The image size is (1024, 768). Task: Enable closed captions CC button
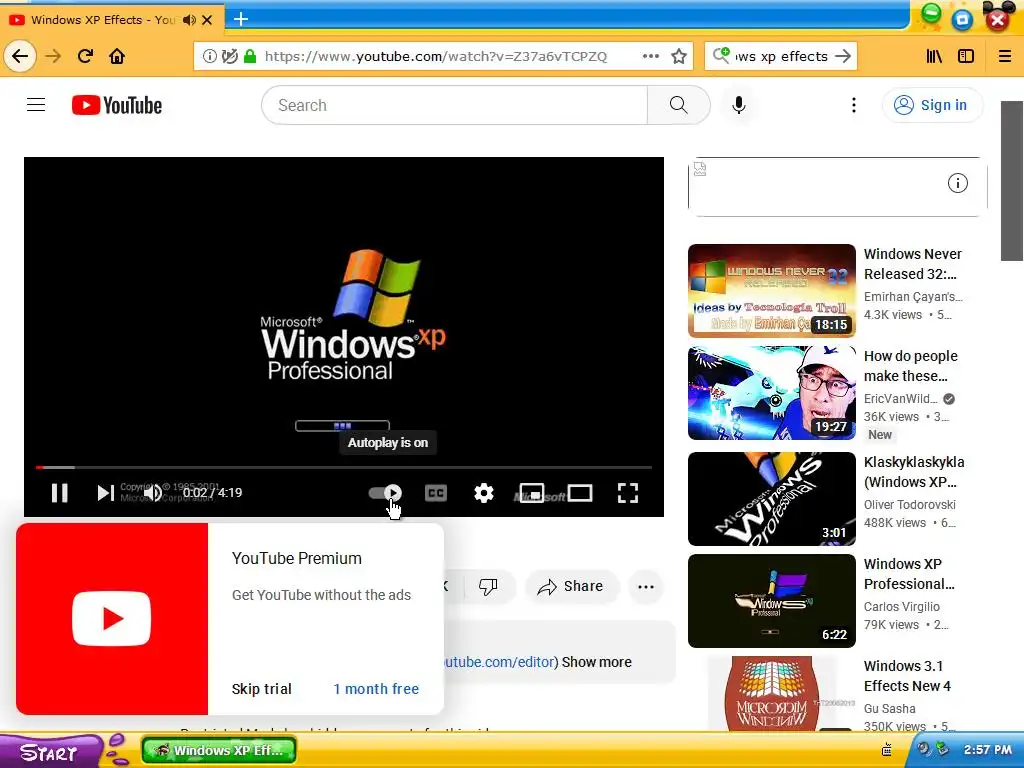click(x=436, y=493)
